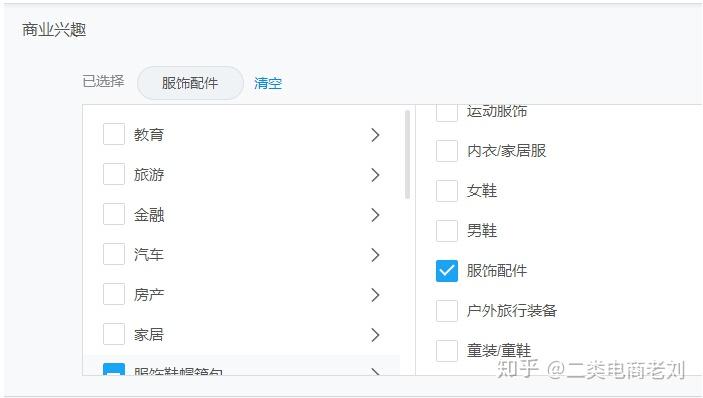Image resolution: width=703 pixels, height=398 pixels.
Task: Check the 家居 checkbox
Action: pos(114,334)
